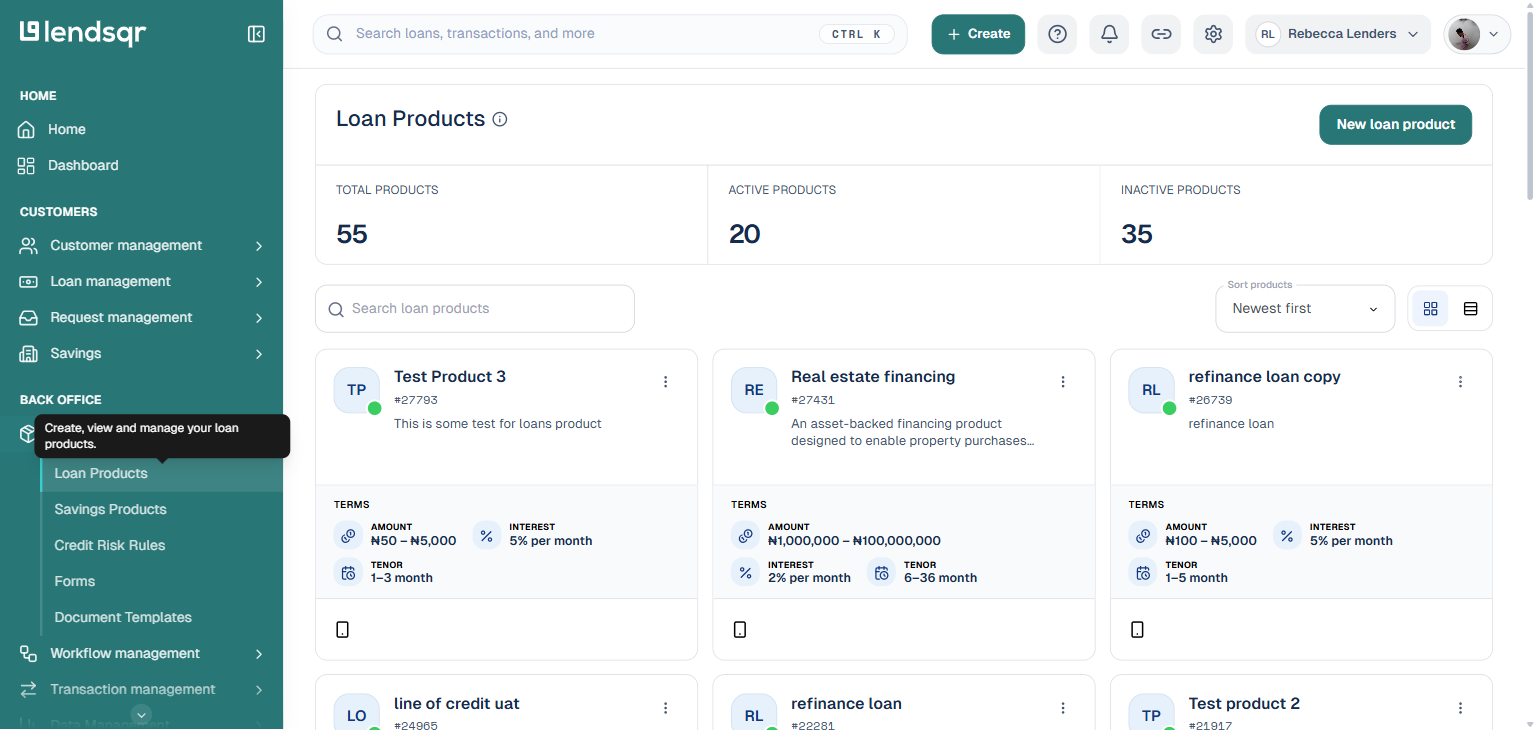Click the info icon beside Loan Products
This screenshot has width=1535, height=730.
500,119
